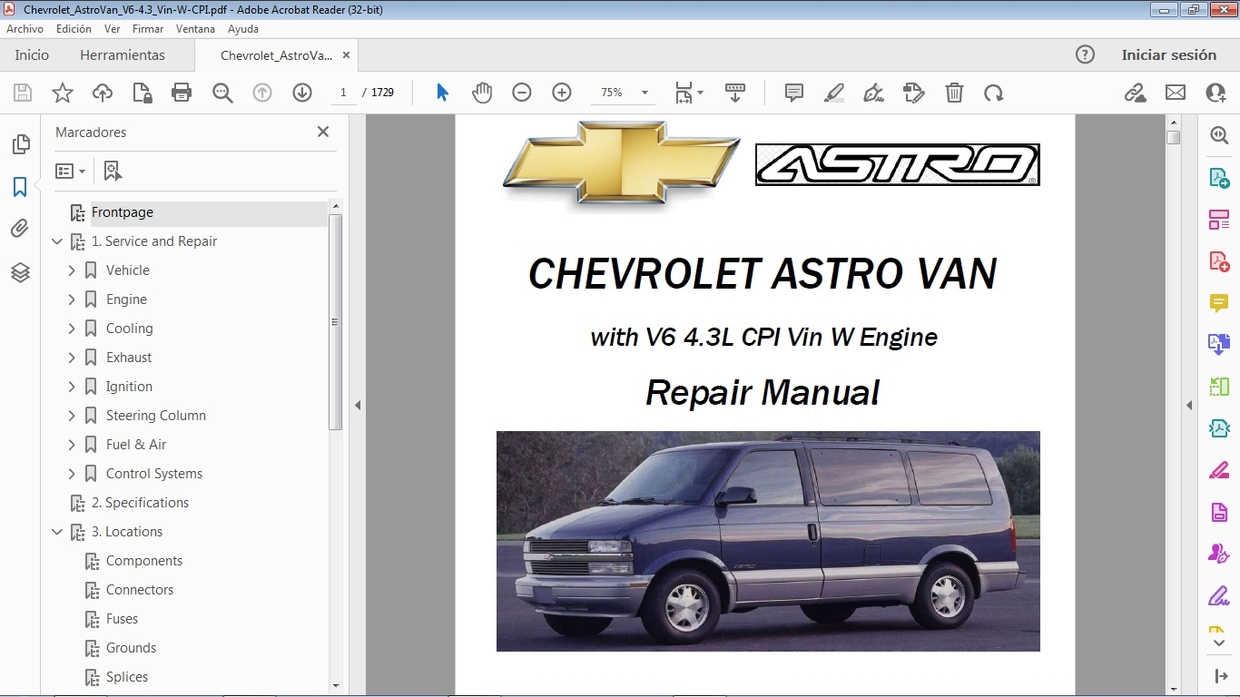Click the page number input field
This screenshot has width=1240, height=697.
click(343, 92)
